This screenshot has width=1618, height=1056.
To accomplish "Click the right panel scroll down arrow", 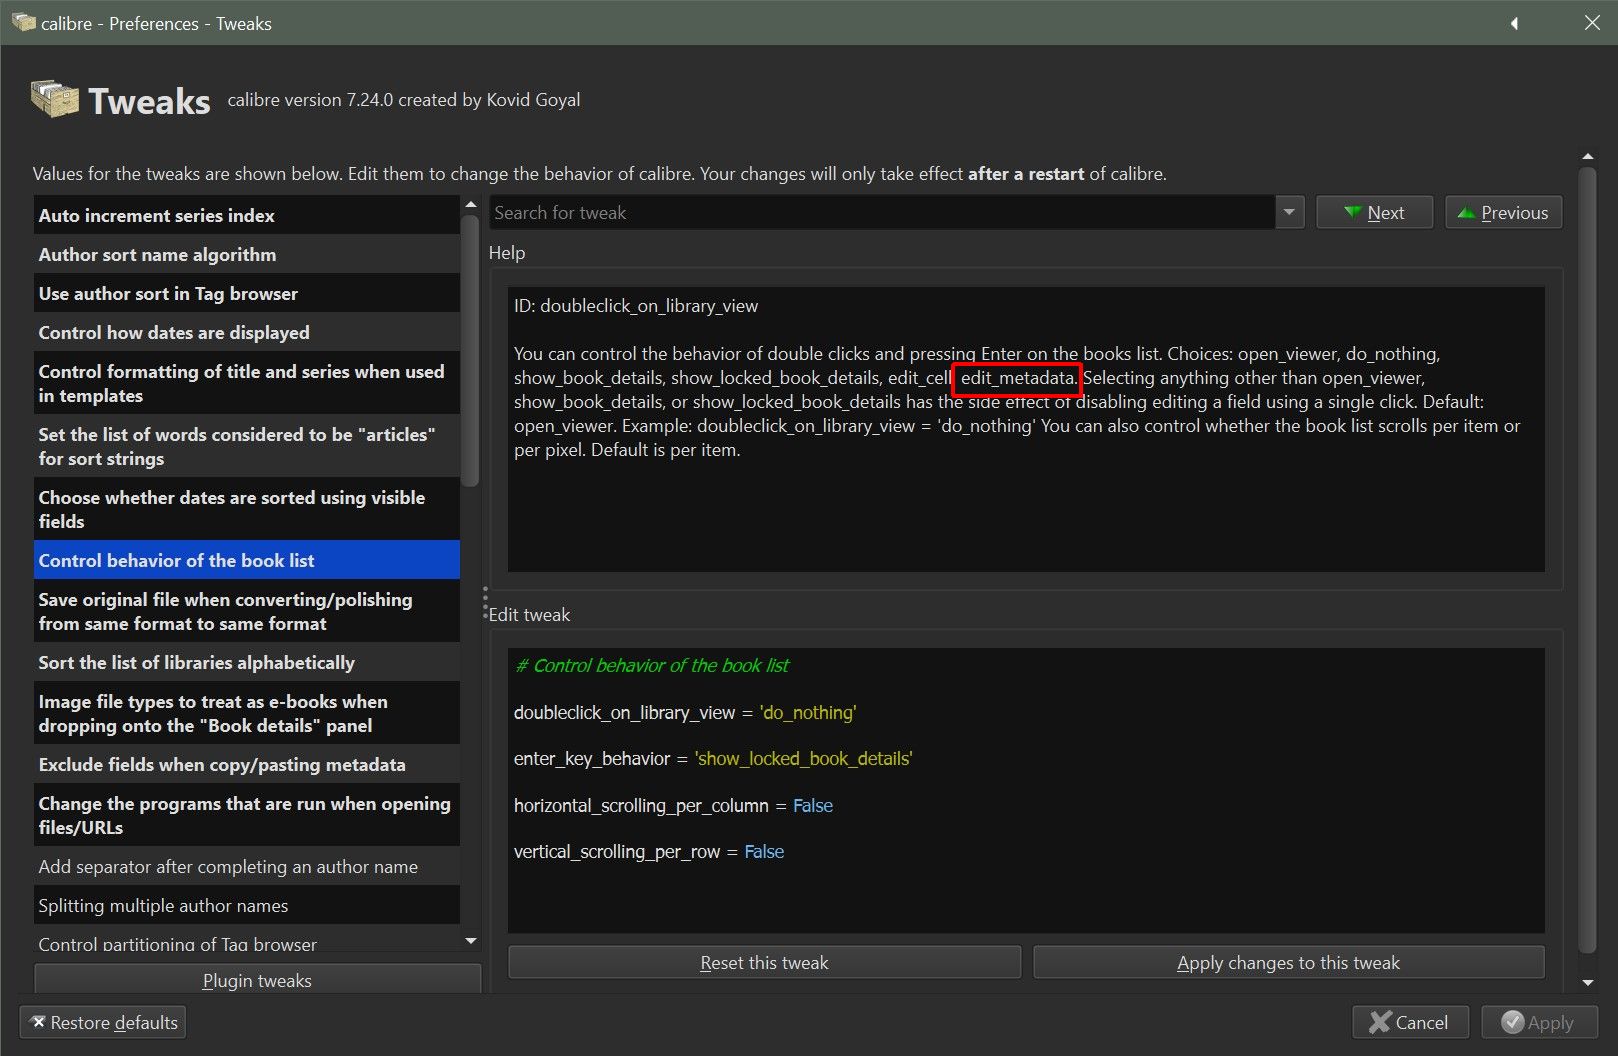I will 1587,983.
